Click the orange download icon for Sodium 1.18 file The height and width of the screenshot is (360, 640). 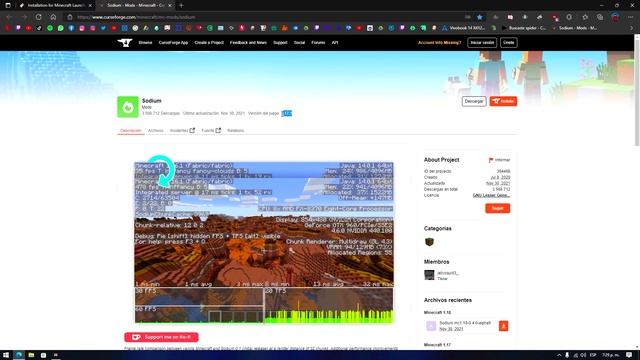pos(503,326)
